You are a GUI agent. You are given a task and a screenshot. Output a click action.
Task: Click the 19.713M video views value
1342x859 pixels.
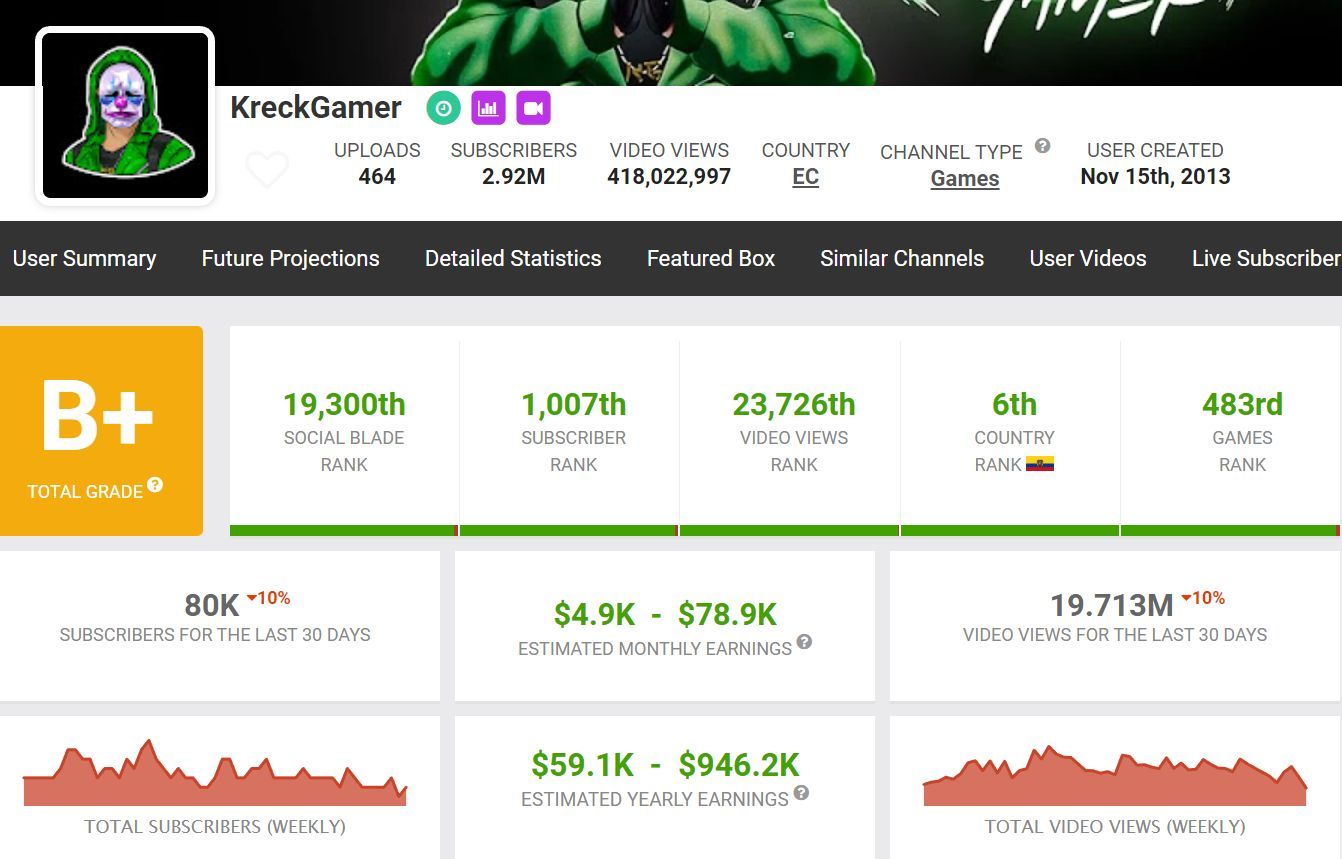coord(1112,605)
